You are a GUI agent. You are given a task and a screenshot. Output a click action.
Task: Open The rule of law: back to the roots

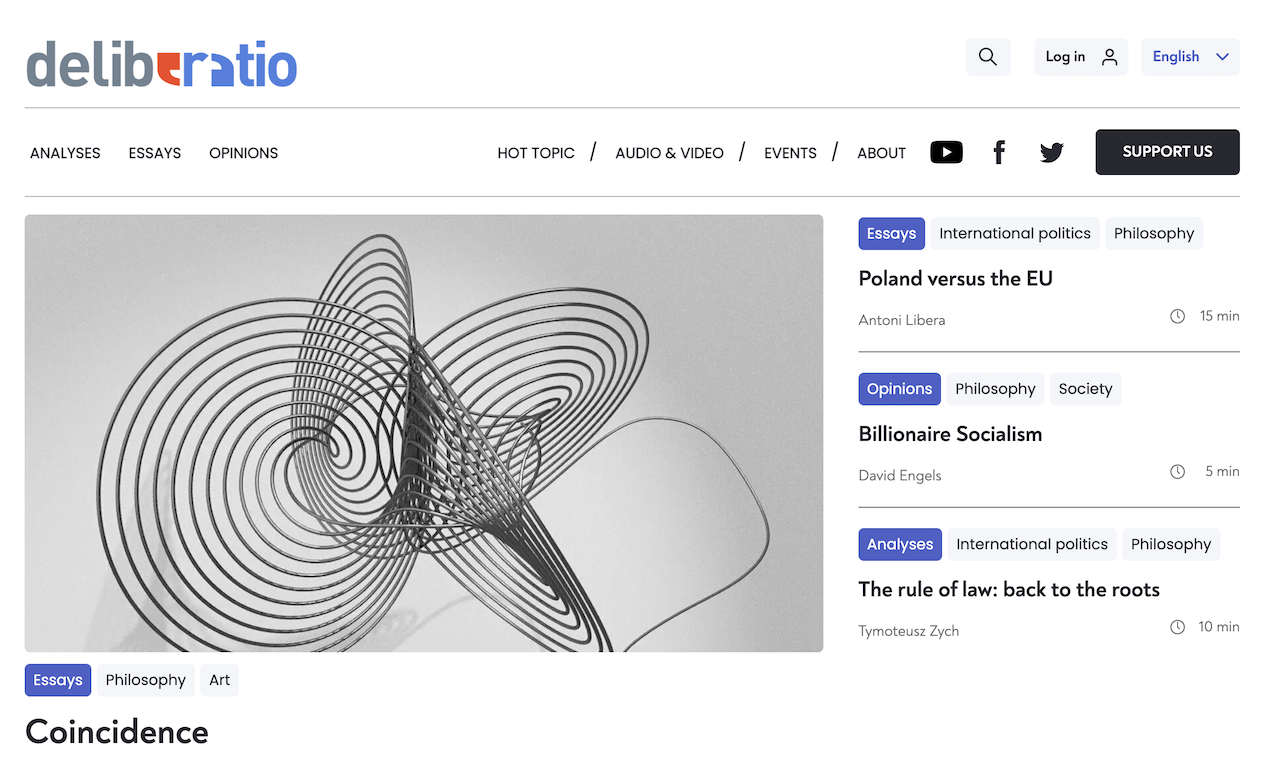point(1008,589)
